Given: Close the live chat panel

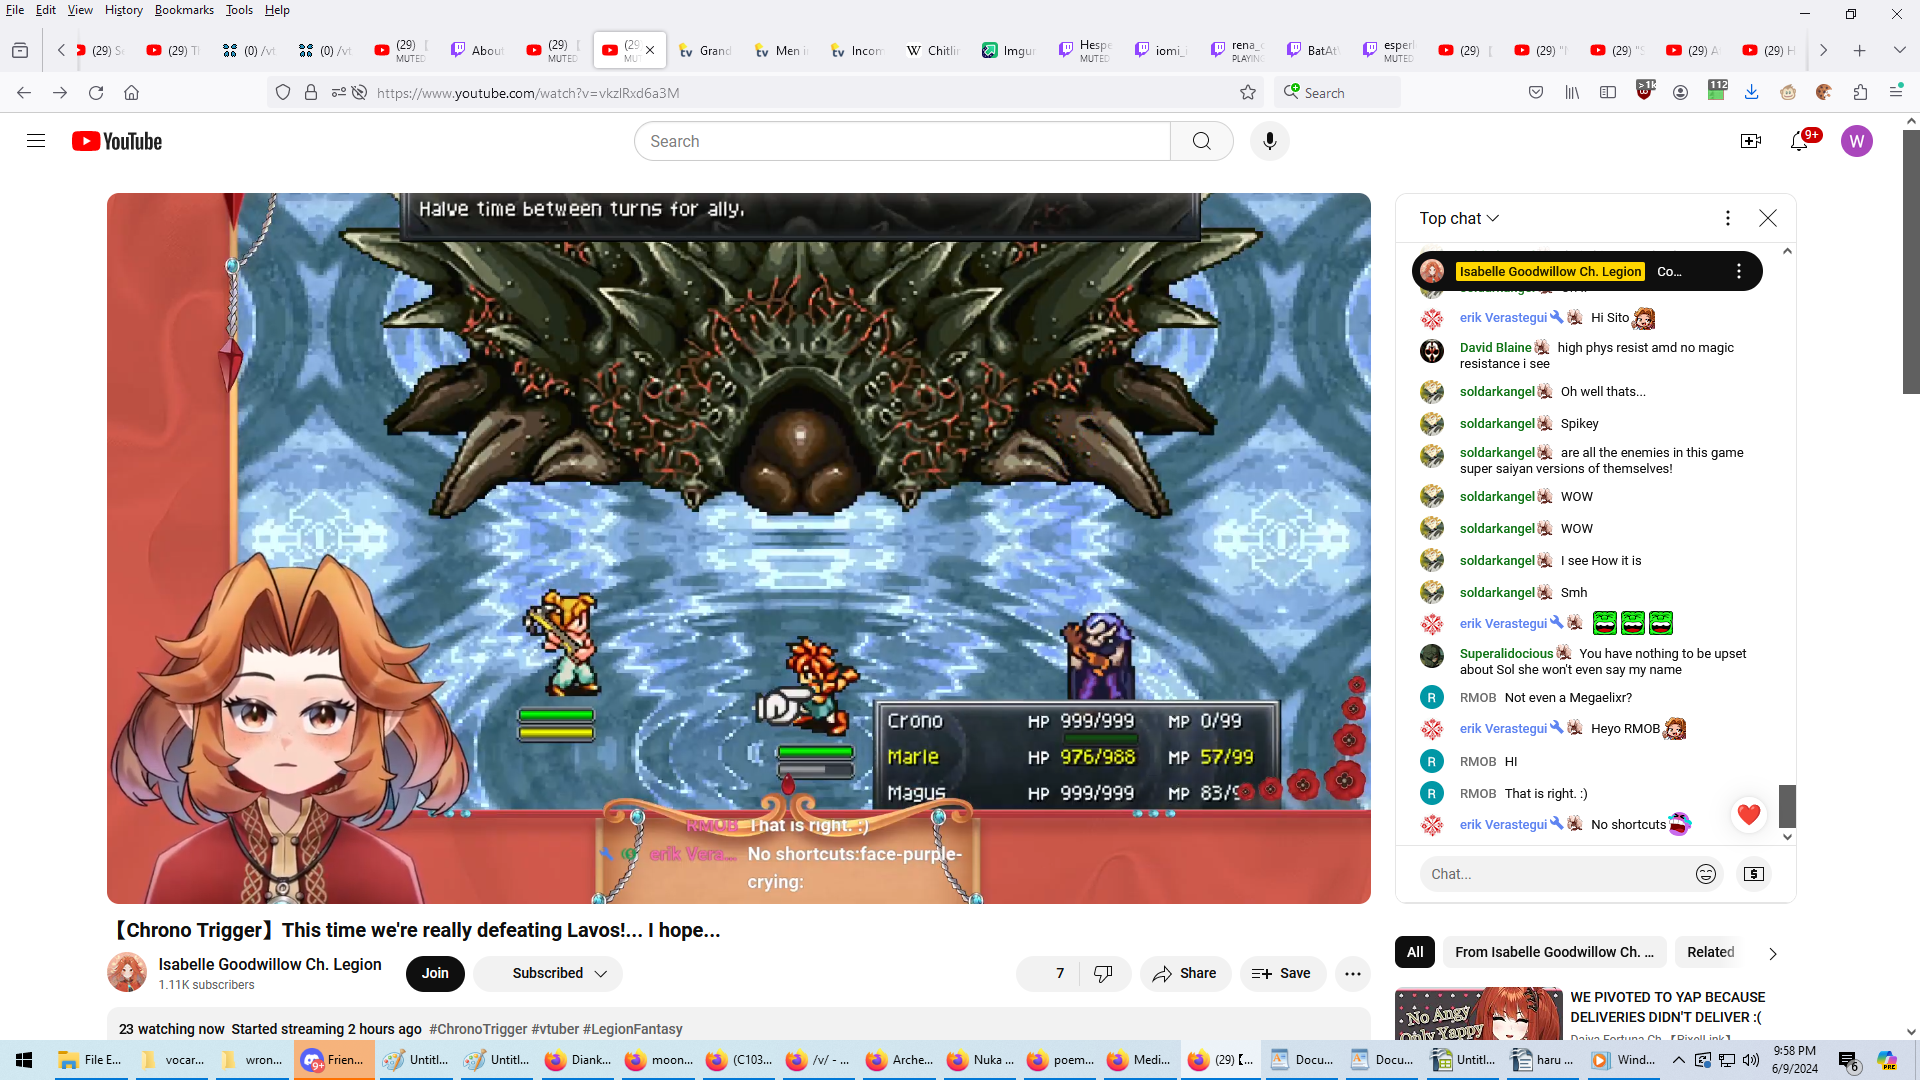Looking at the screenshot, I should (x=1767, y=218).
